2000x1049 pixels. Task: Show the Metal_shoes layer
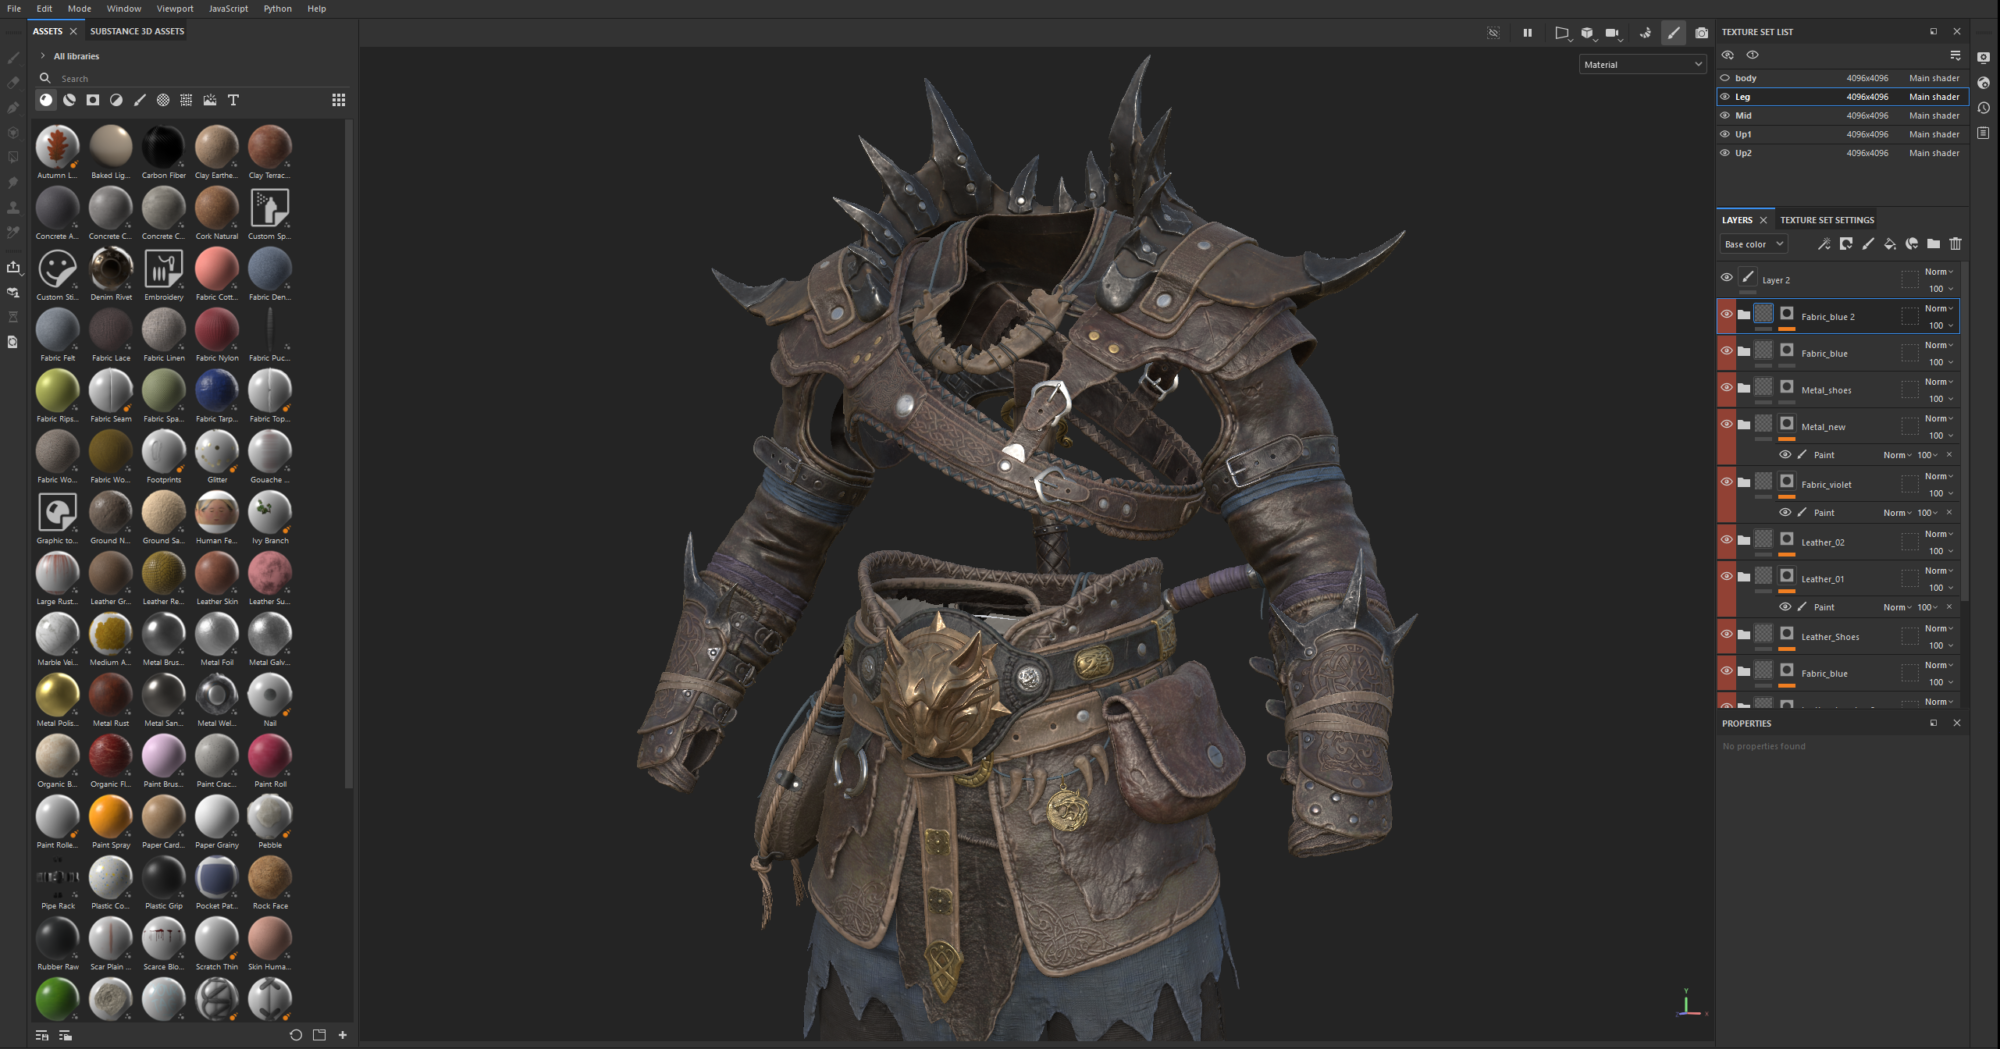1726,389
